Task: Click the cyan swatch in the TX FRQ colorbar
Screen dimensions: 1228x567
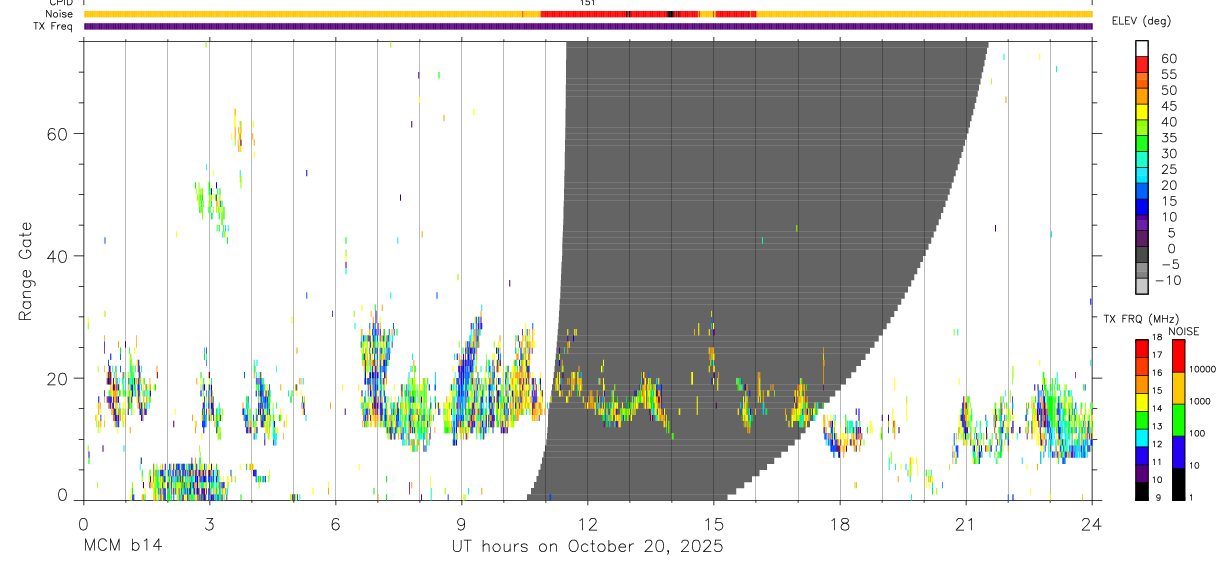Action: coord(1142,438)
